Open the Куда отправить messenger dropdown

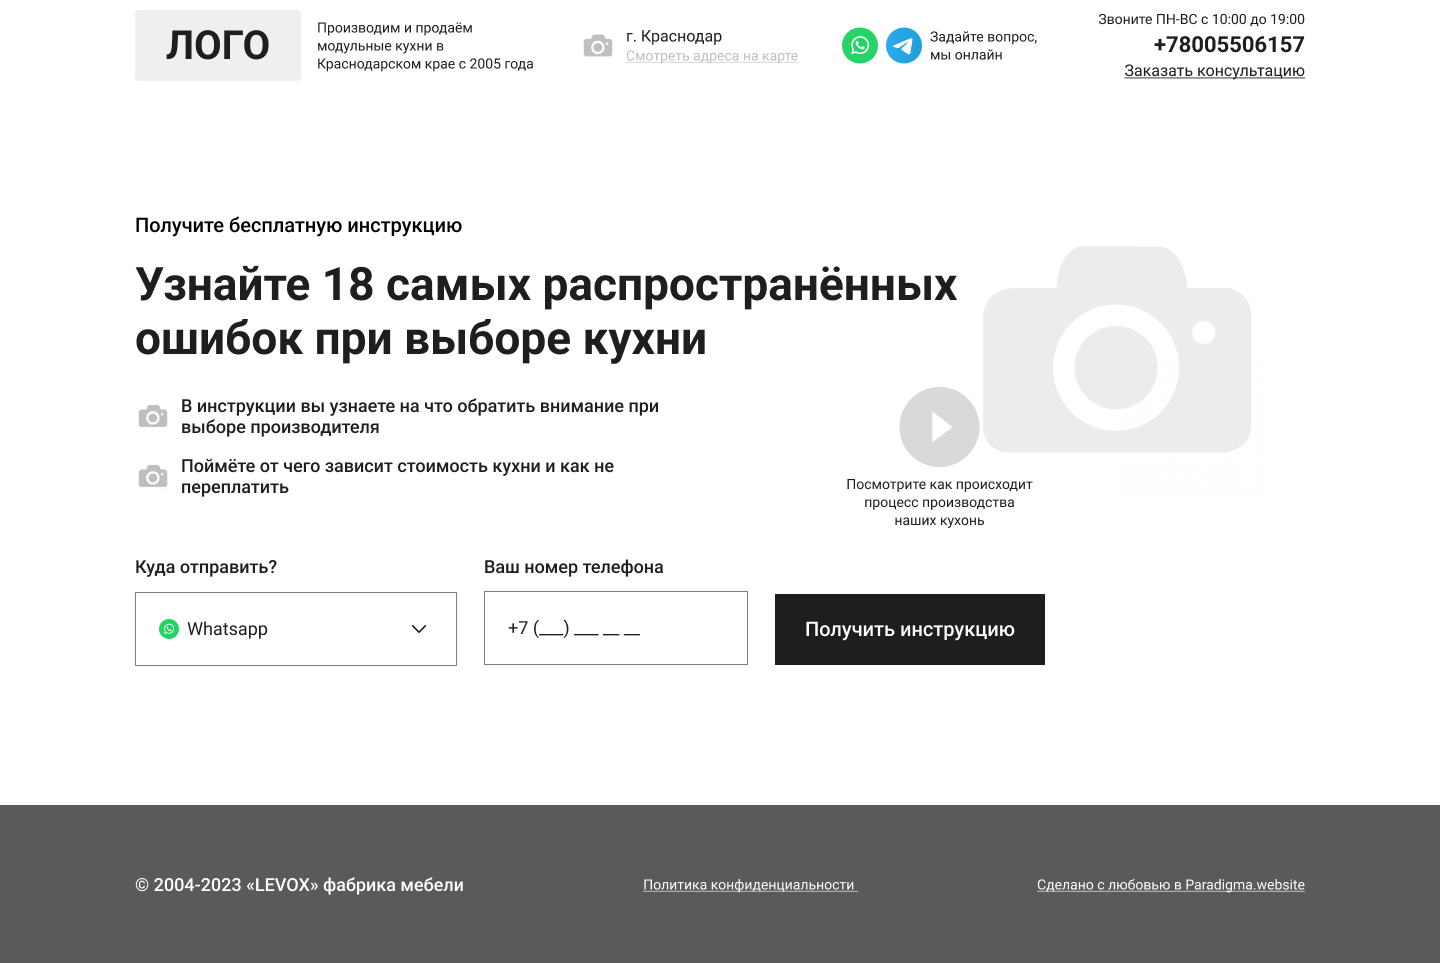tap(295, 629)
